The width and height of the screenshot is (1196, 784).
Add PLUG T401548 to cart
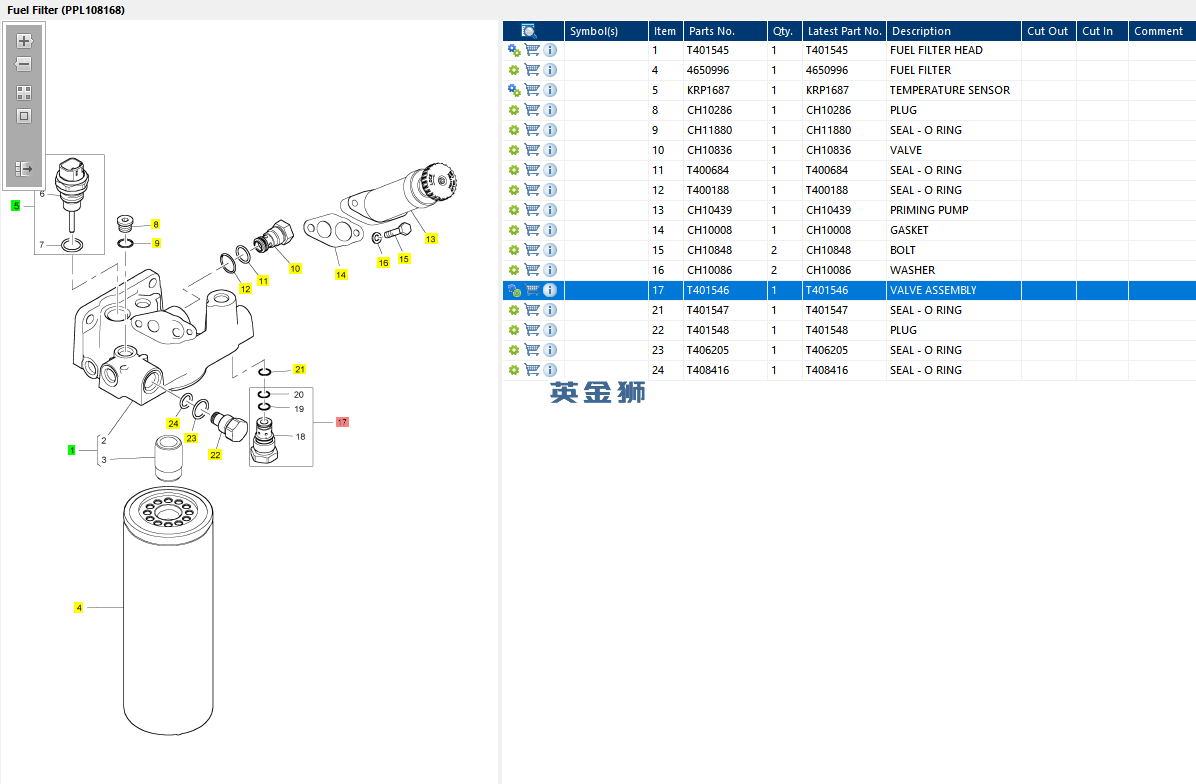pos(532,330)
